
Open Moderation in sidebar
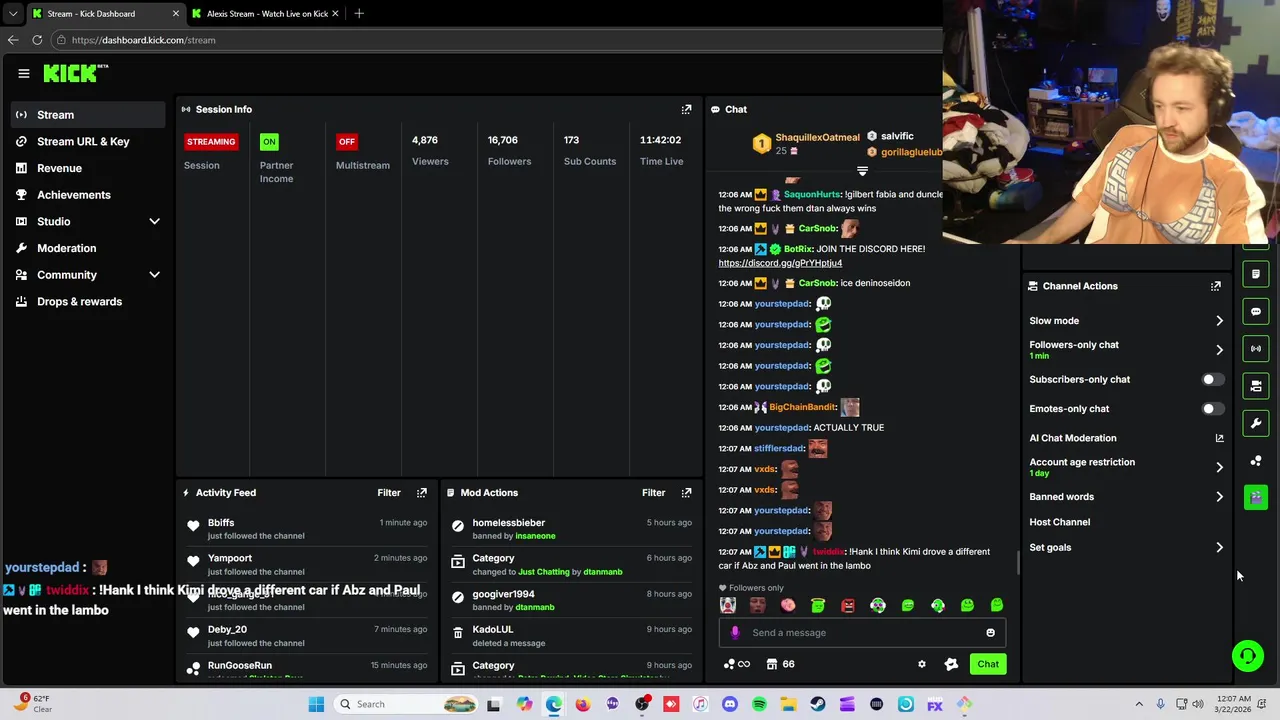pos(88,248)
